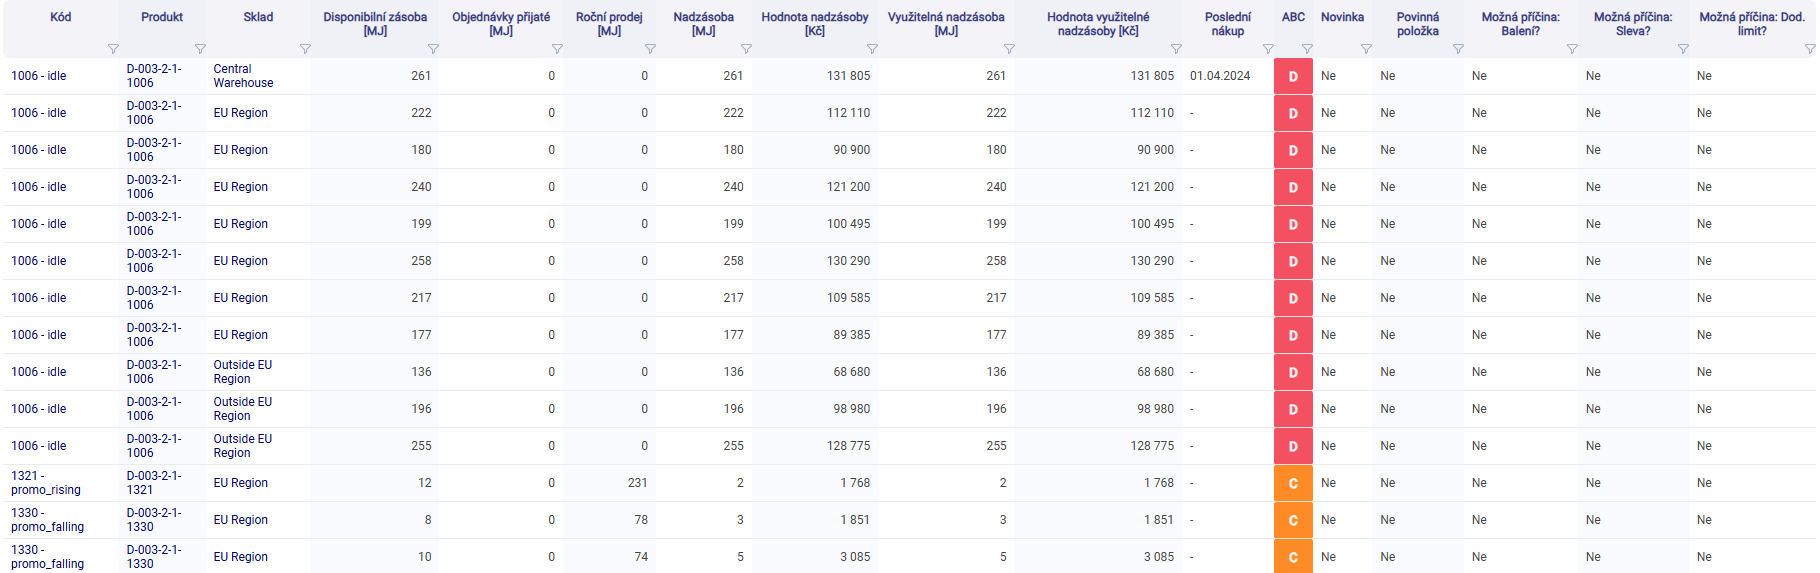The width and height of the screenshot is (1820, 573).
Task: Click the Využitelná nadzásoba column header
Action: 945,24
